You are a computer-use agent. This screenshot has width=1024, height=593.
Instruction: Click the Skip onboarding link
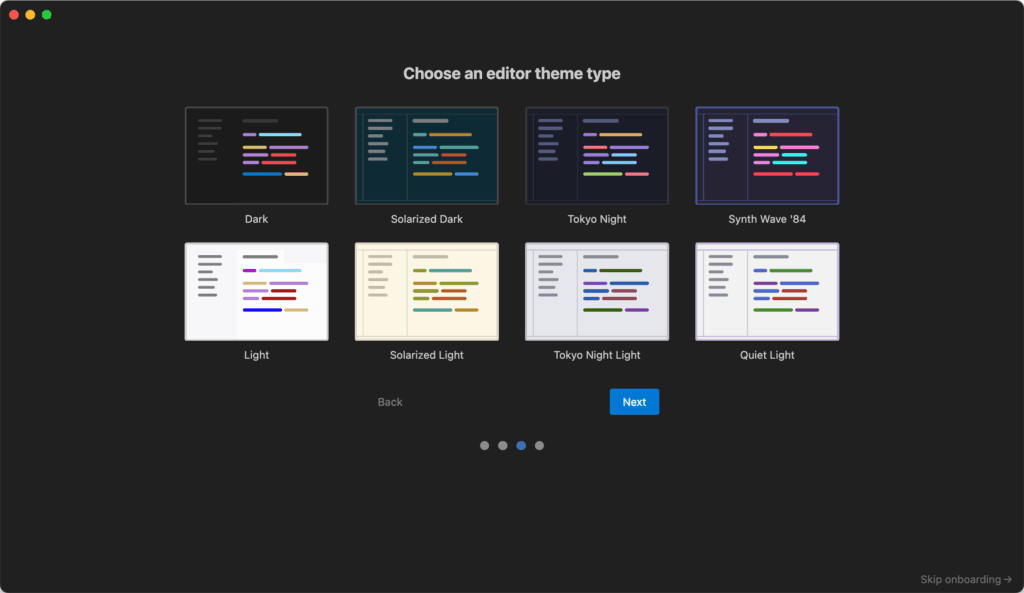tap(966, 579)
